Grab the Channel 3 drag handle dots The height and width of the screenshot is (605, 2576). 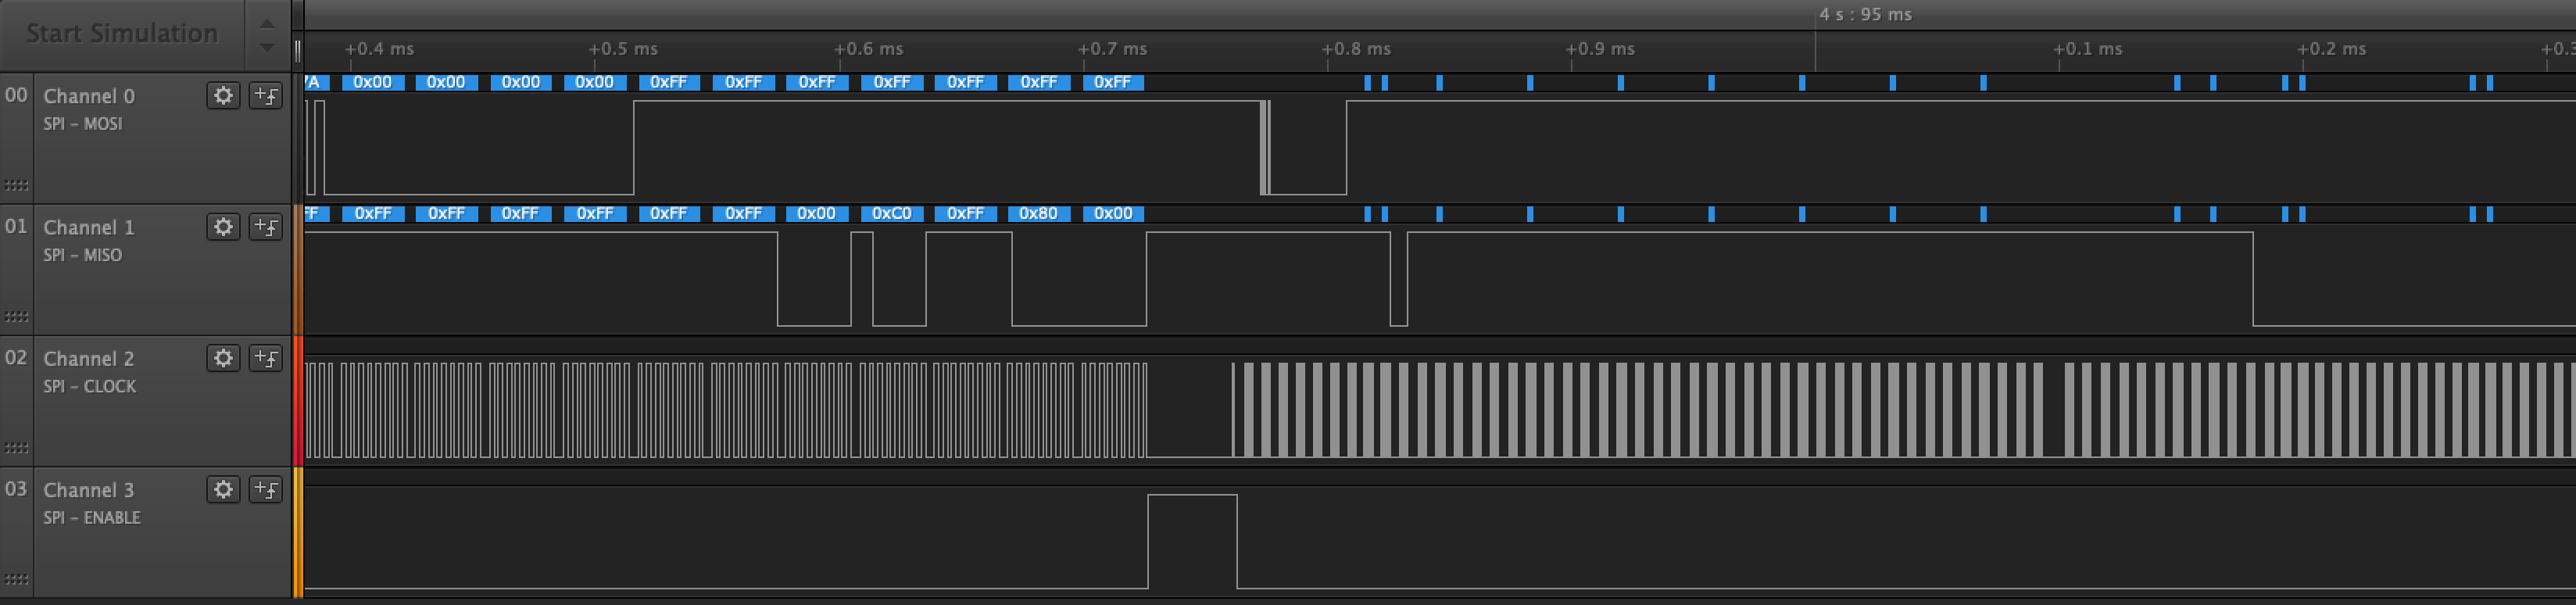pyautogui.click(x=16, y=579)
